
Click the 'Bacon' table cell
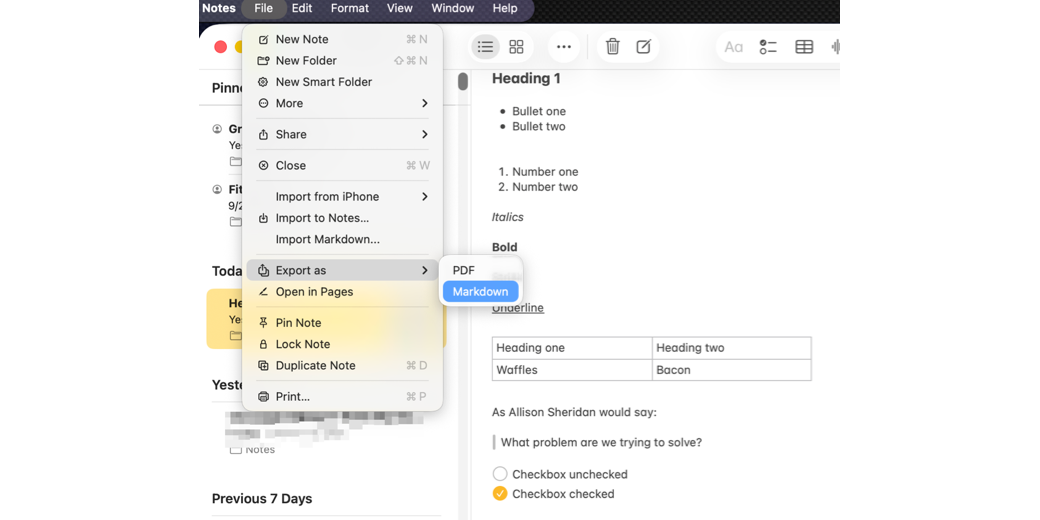pos(732,369)
